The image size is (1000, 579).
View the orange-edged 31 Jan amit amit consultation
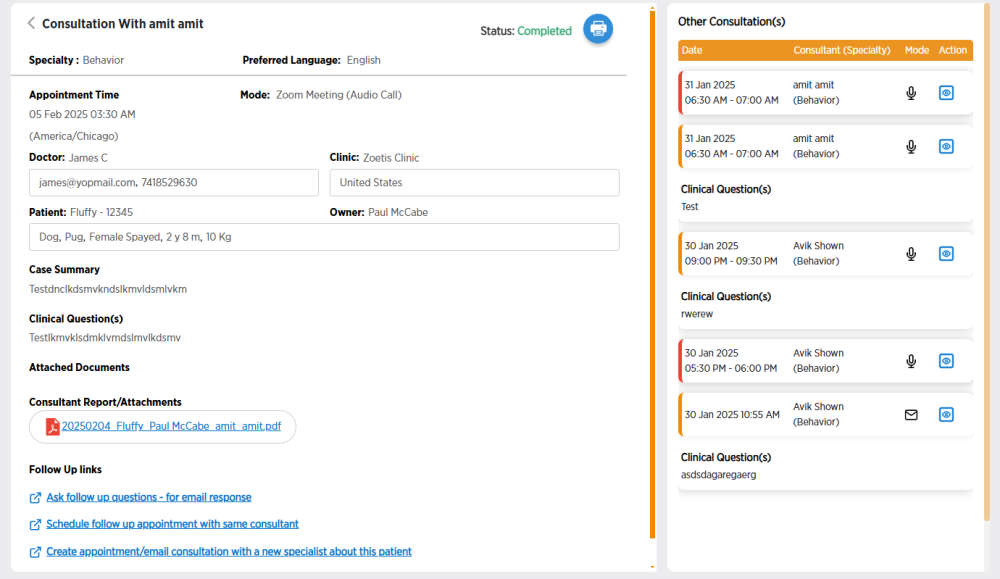[946, 147]
